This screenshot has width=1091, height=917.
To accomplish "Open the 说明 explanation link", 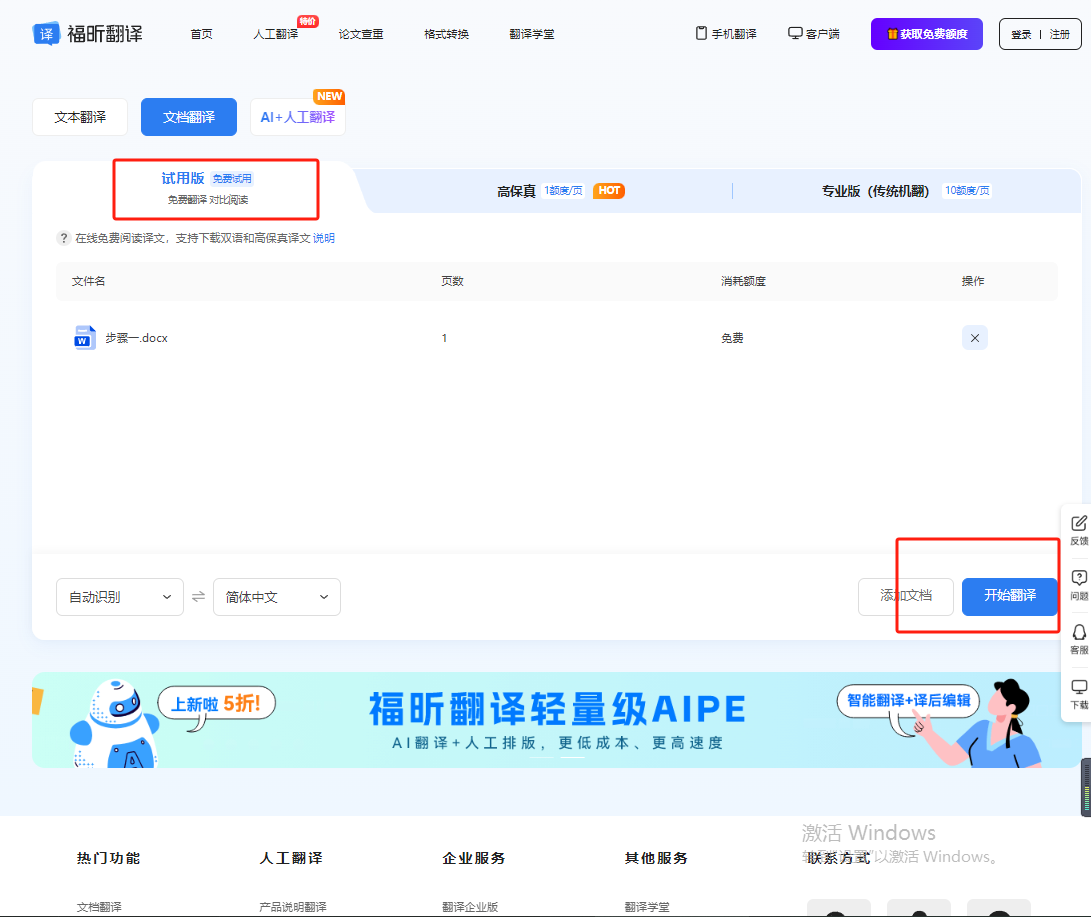I will click(x=324, y=238).
